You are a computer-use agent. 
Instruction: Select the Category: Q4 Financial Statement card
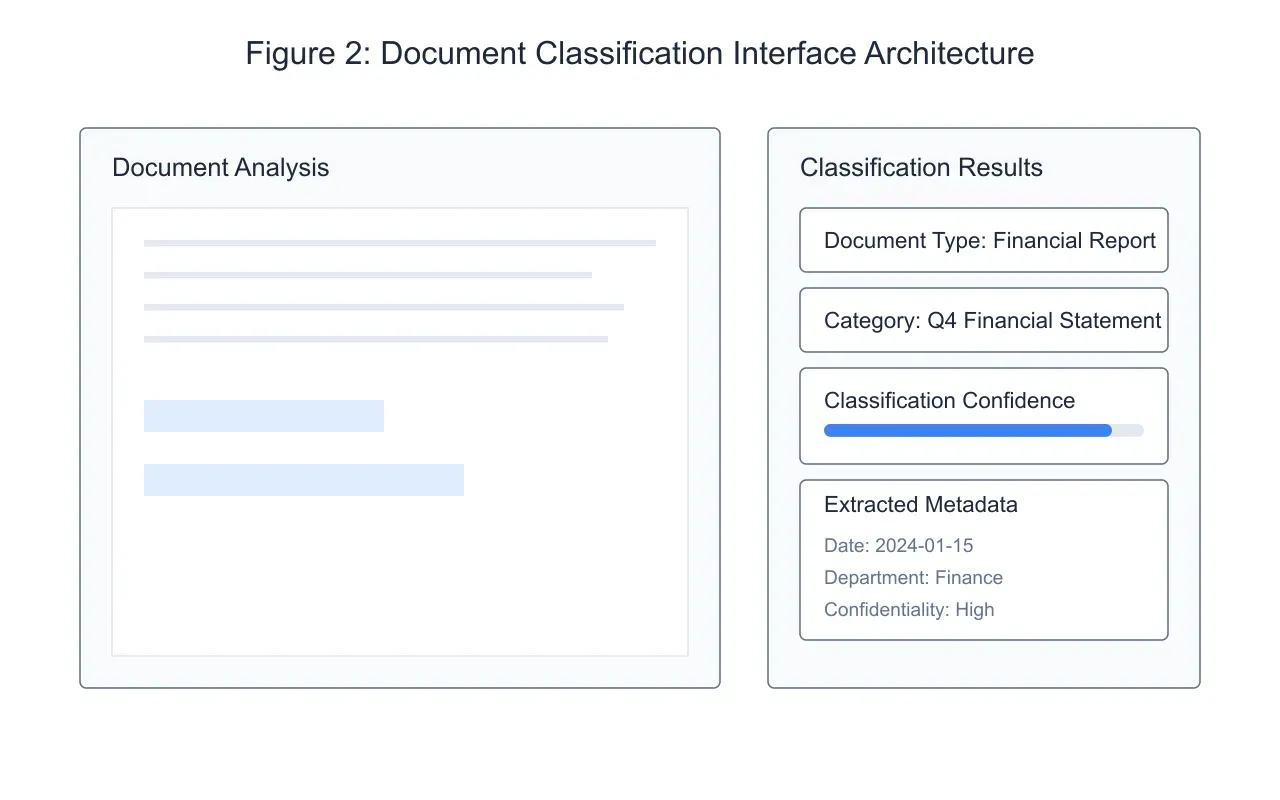(983, 320)
